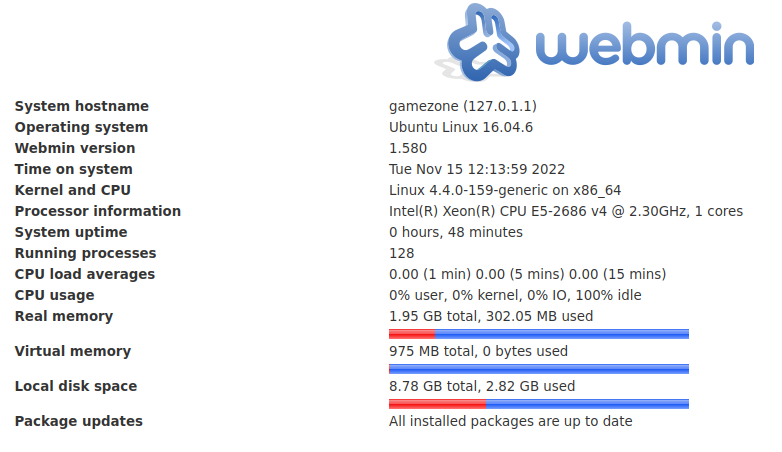Click the Webmin logo icon

(485, 42)
